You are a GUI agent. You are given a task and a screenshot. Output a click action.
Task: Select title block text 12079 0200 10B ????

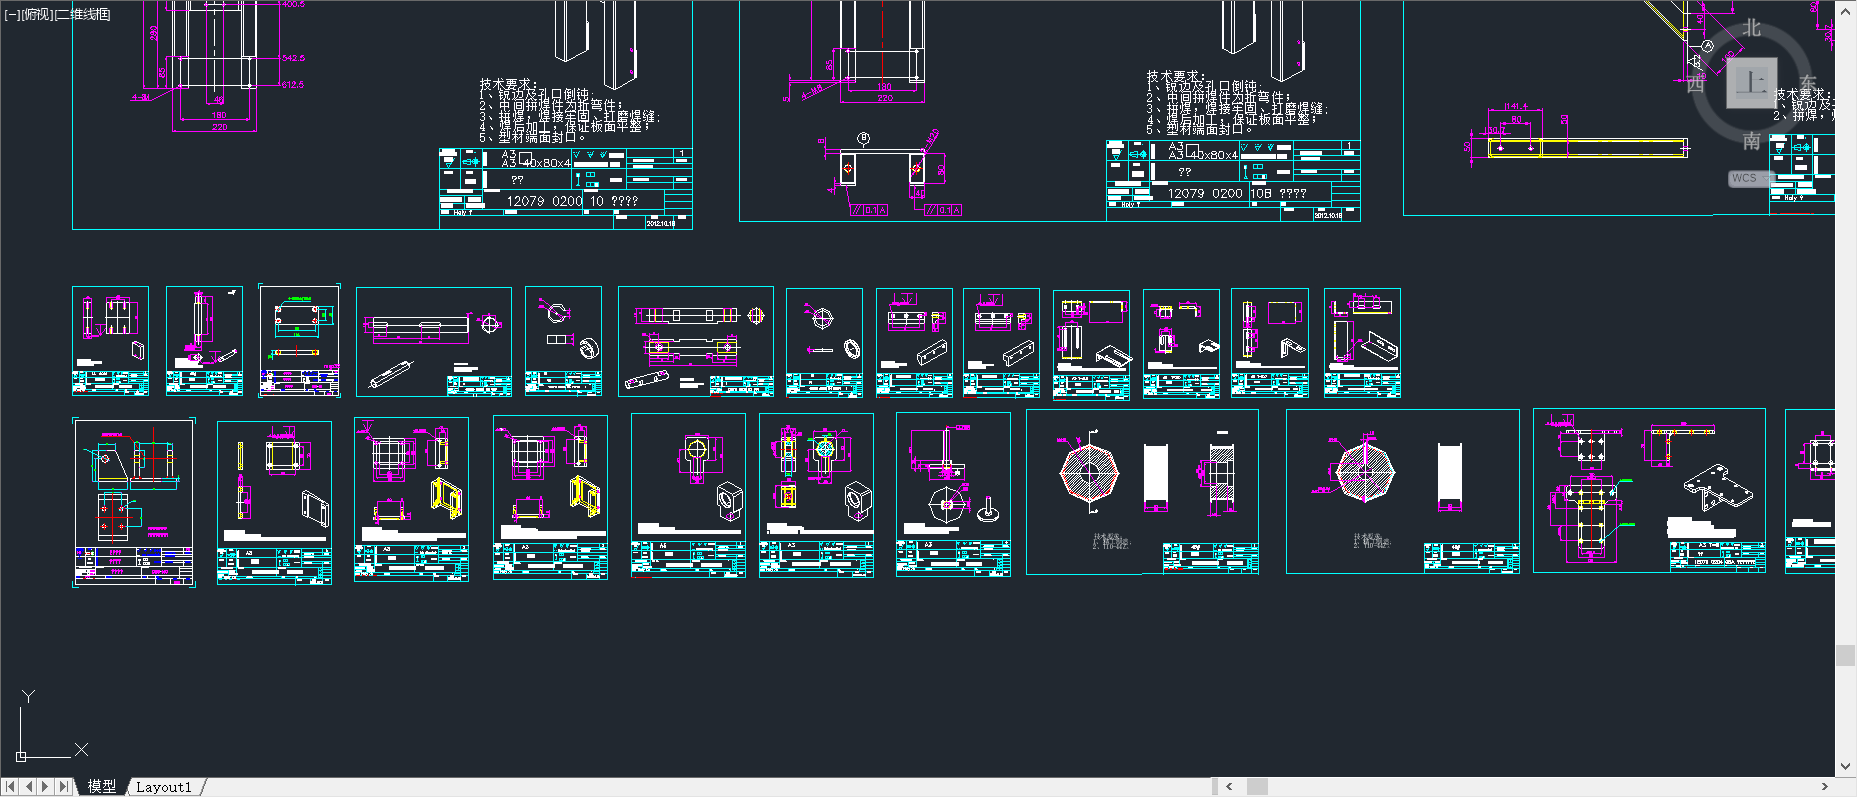pos(1237,193)
